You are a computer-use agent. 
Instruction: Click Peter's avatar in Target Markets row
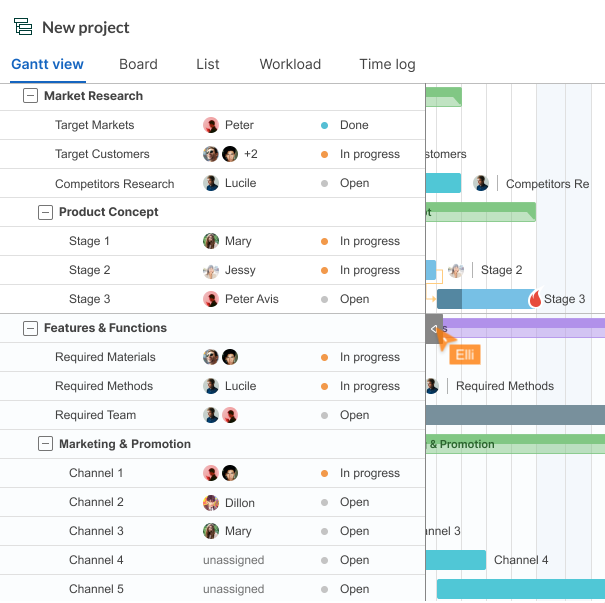tap(211, 125)
